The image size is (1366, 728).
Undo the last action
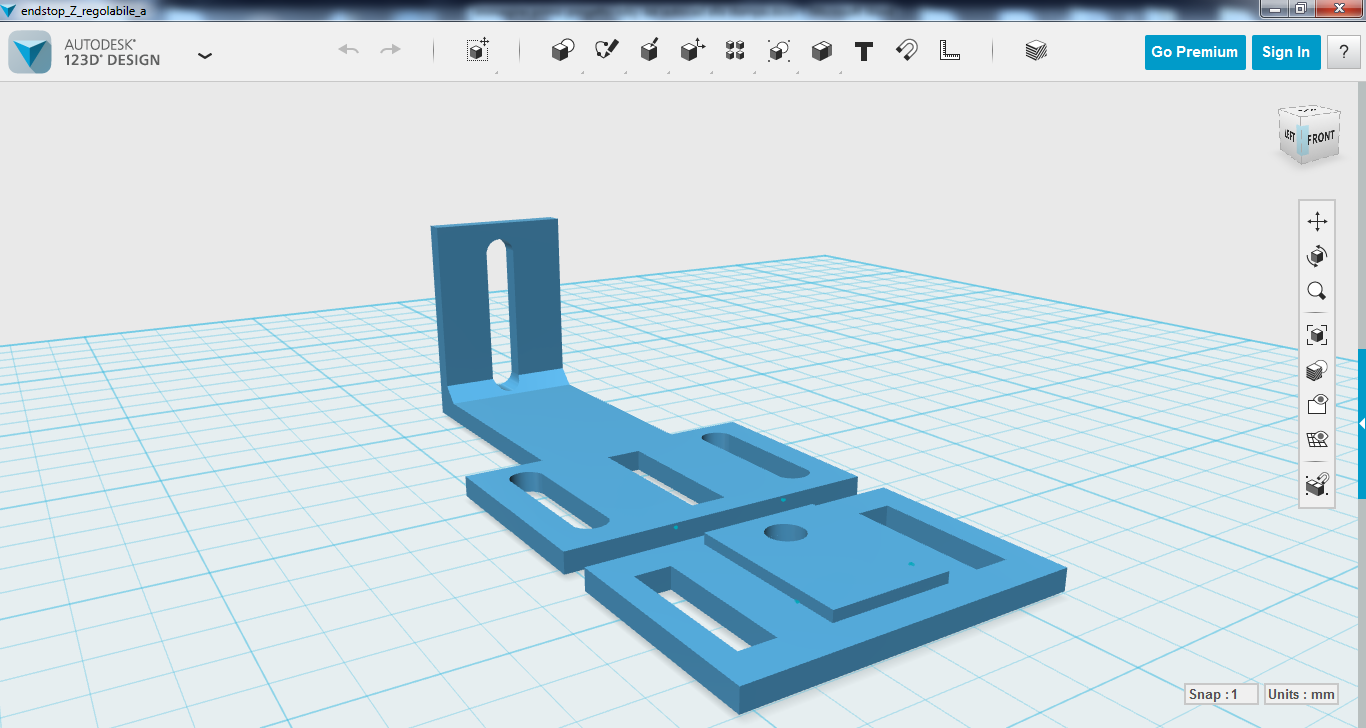tap(349, 50)
